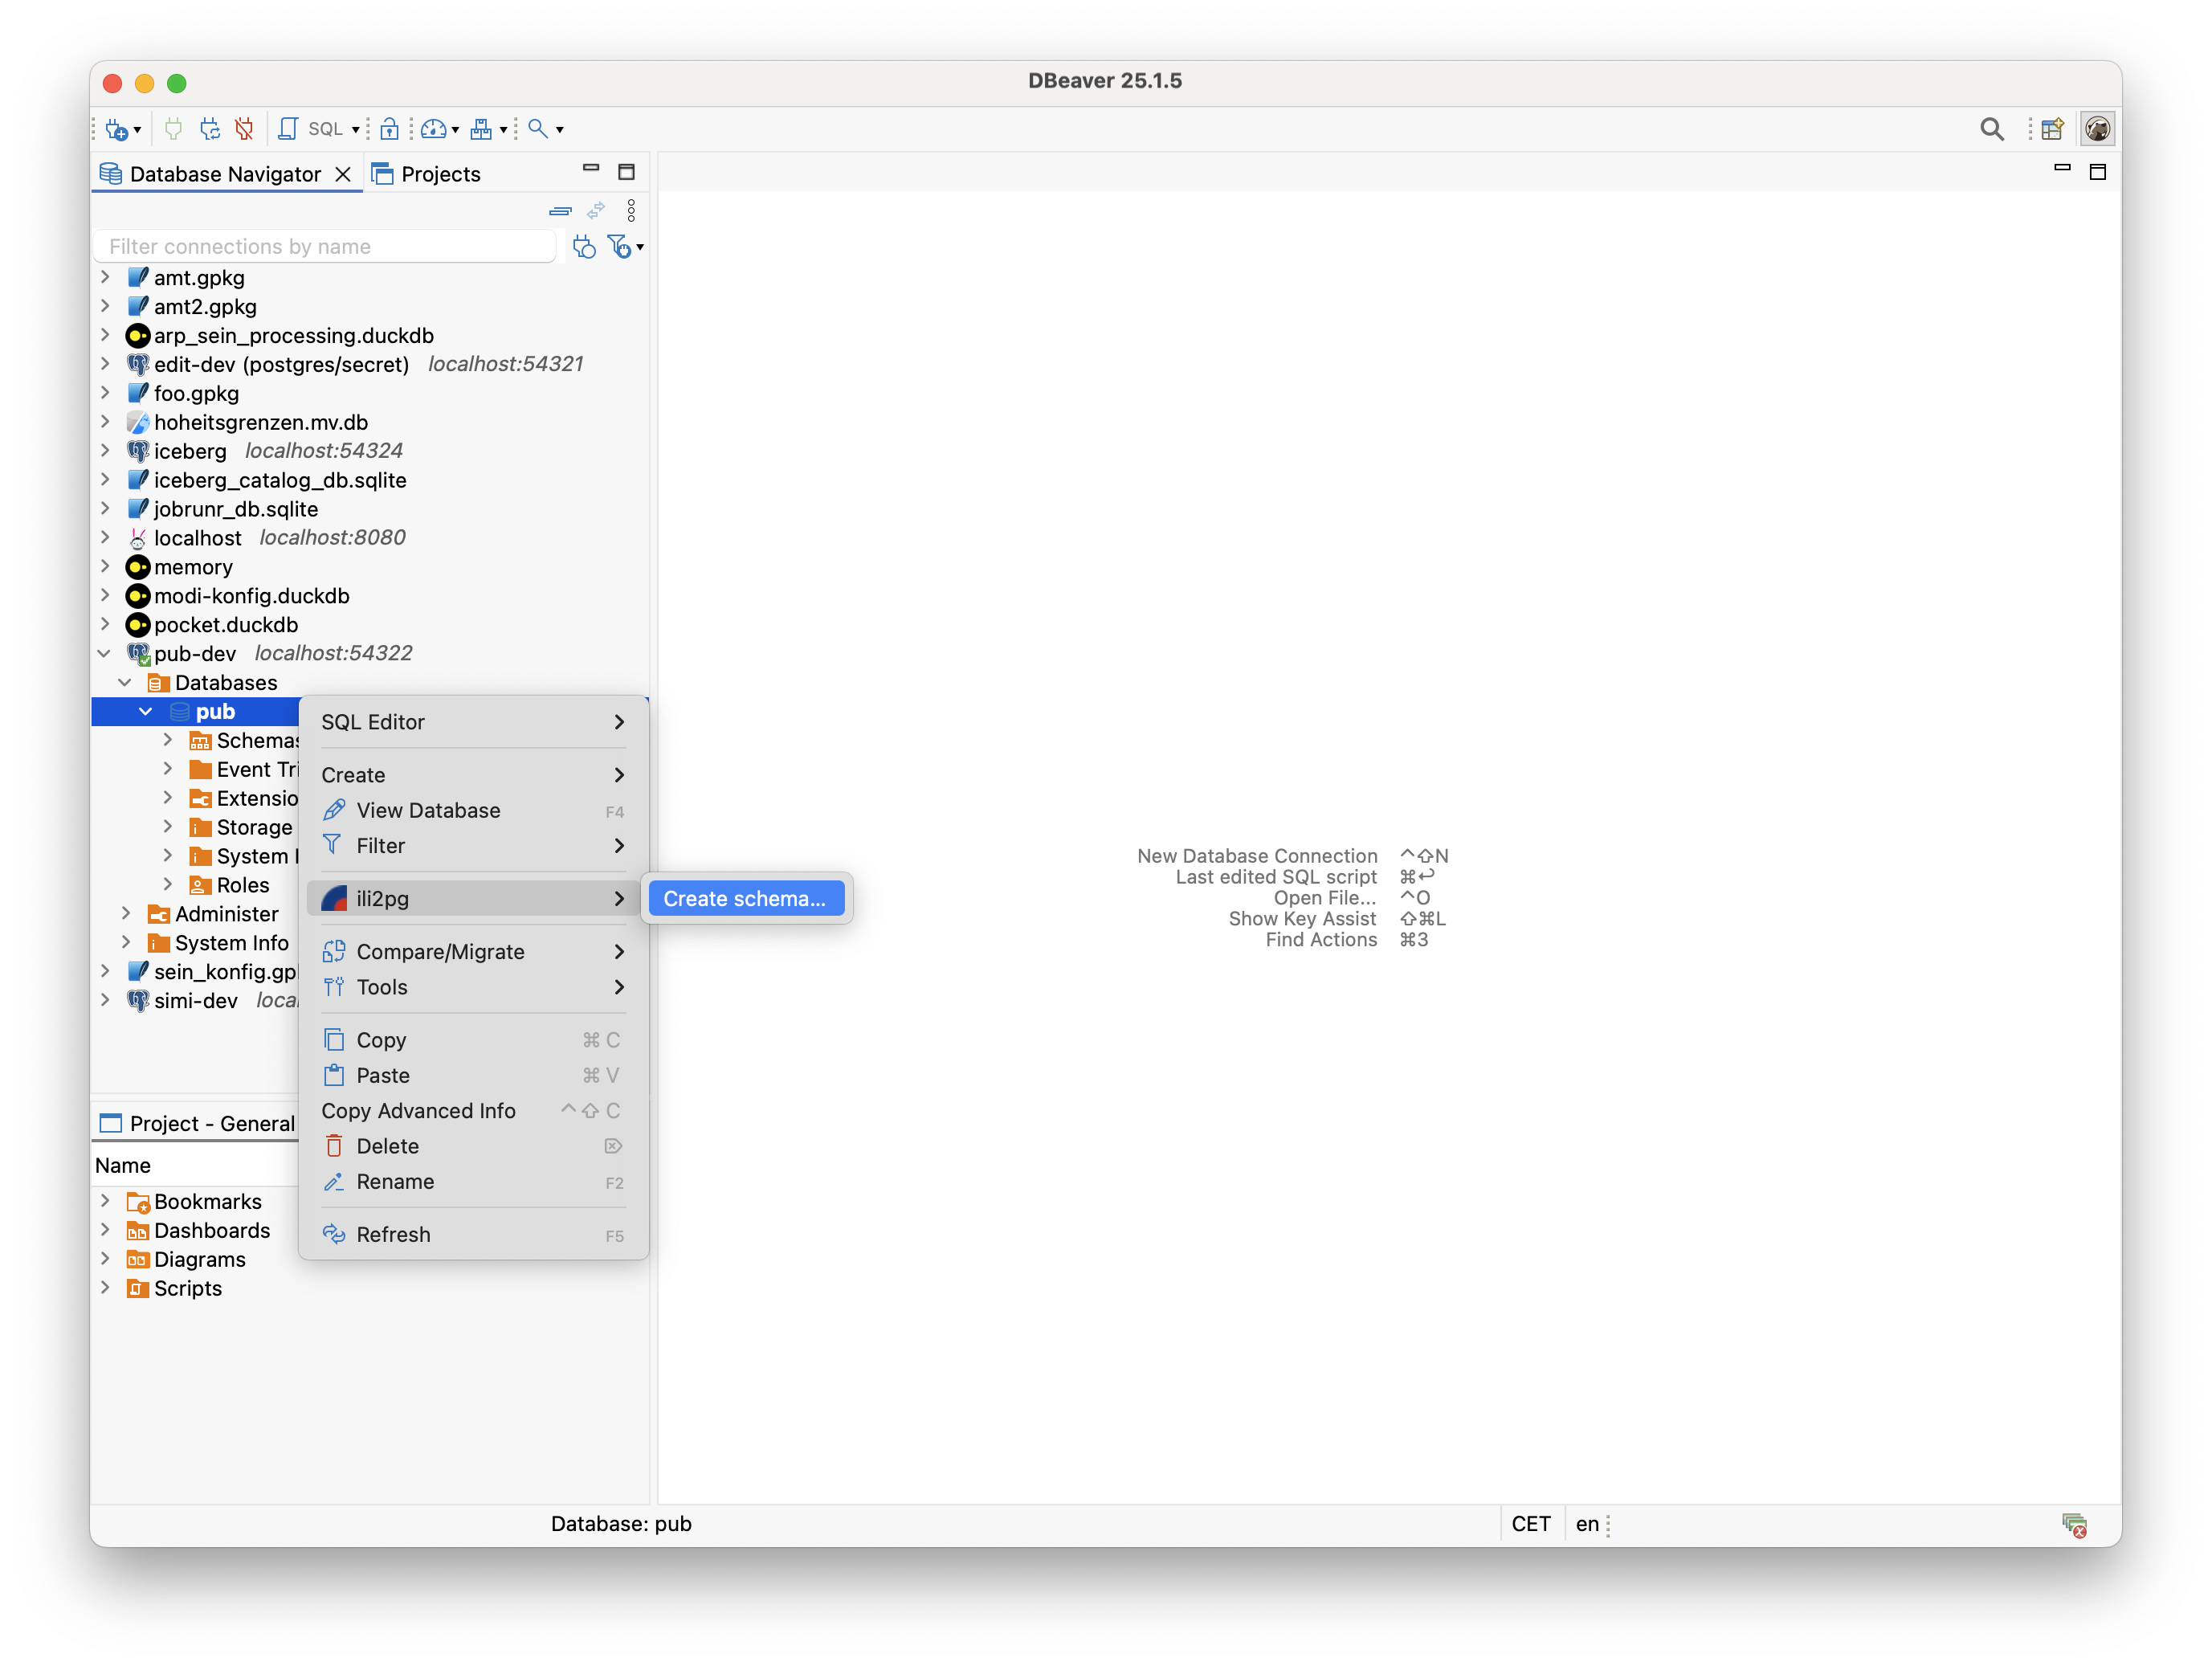
Task: Open the navigator three-dot view menu
Action: pos(631,211)
